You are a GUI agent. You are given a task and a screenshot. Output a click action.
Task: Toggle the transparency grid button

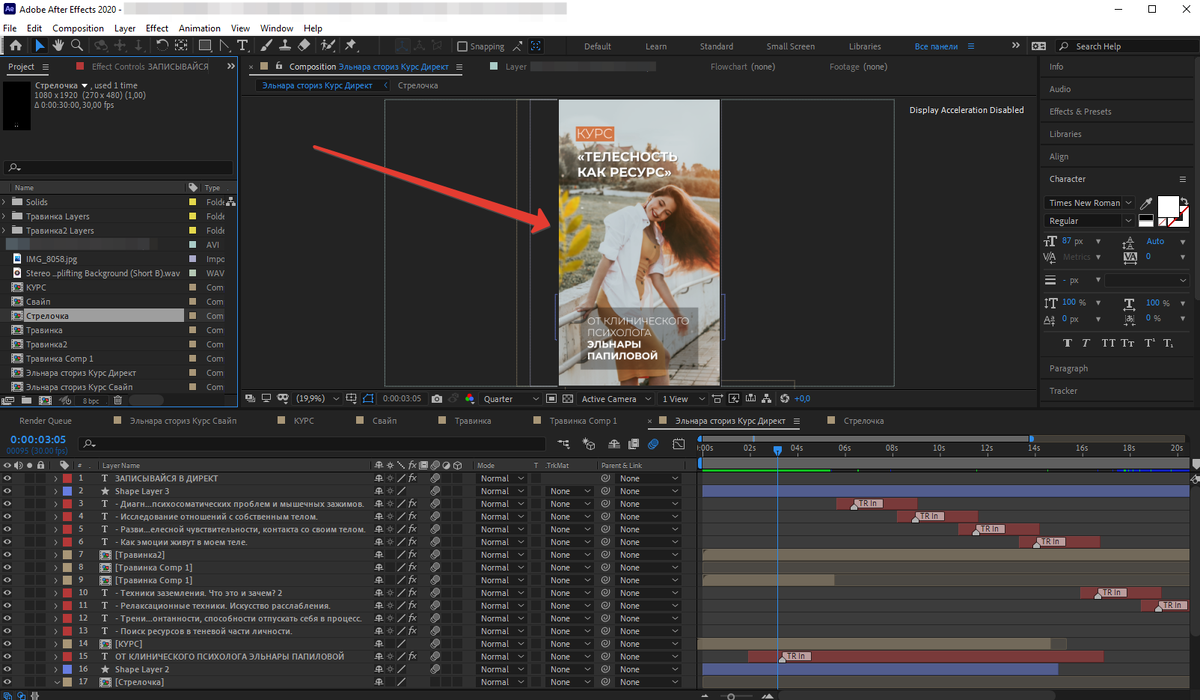567,398
